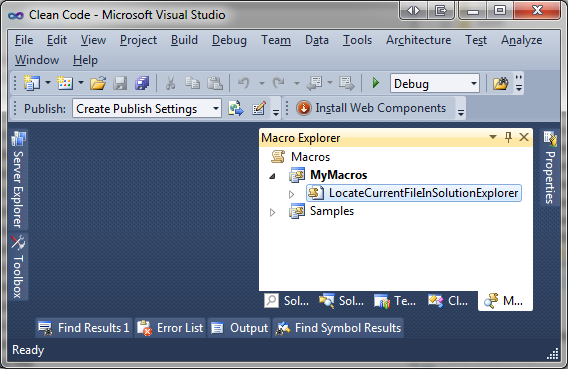Click the Save All toolbar icon
Image resolution: width=568 pixels, height=369 pixels.
click(142, 84)
